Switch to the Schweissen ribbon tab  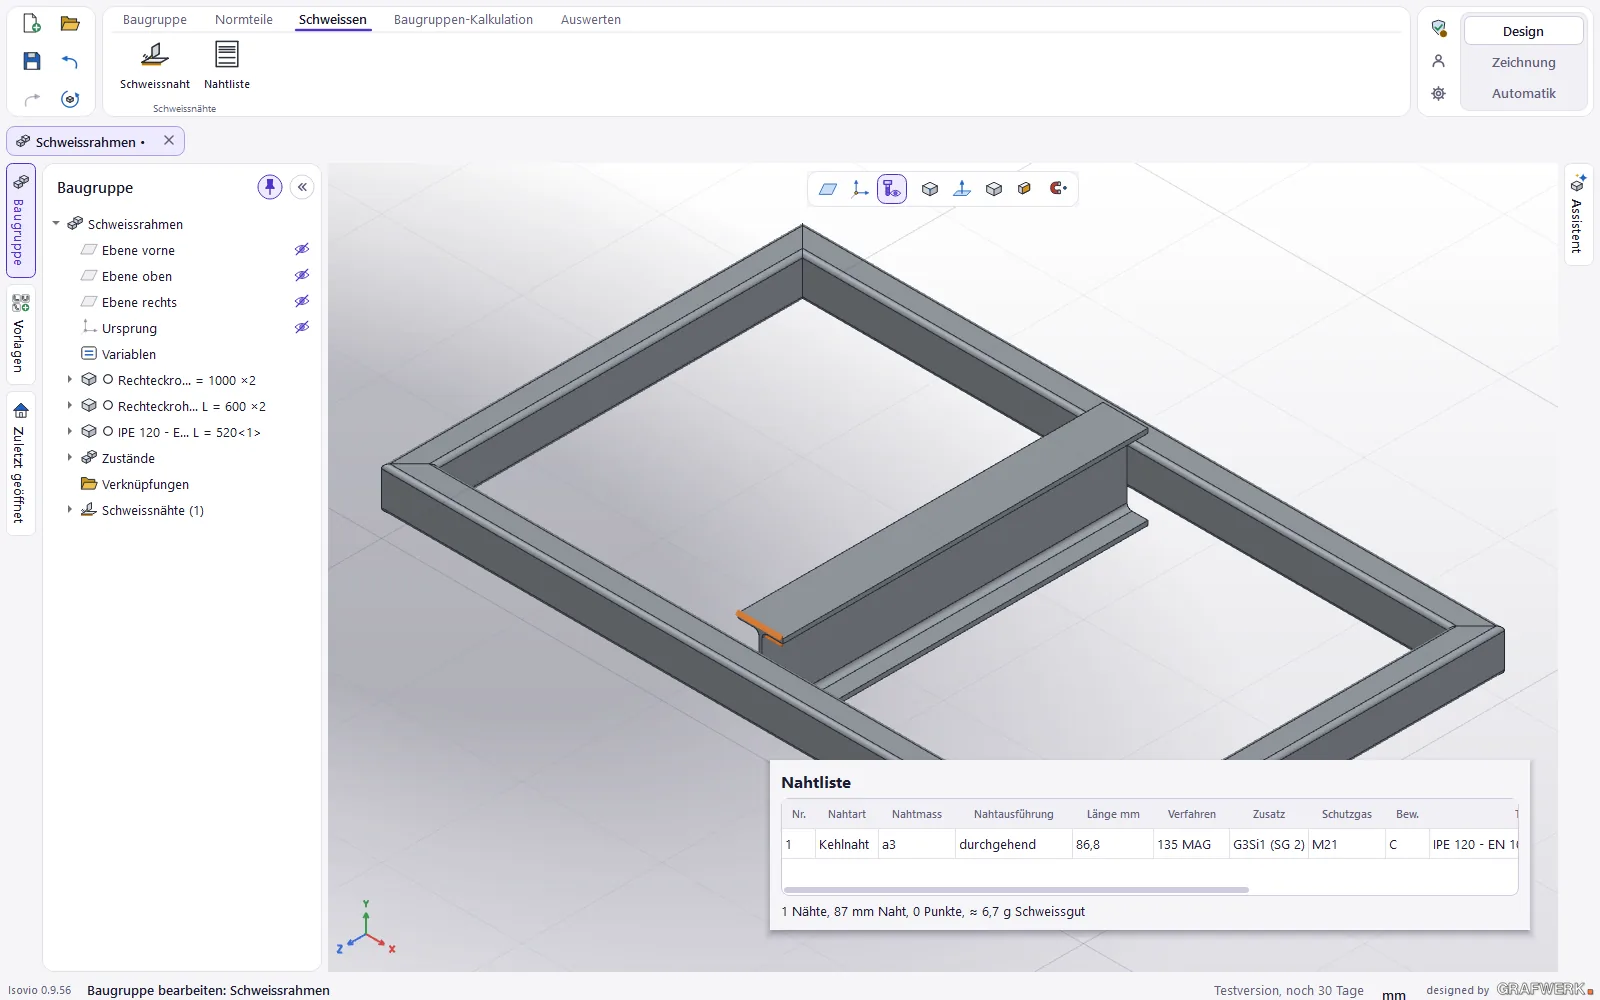[x=333, y=20]
